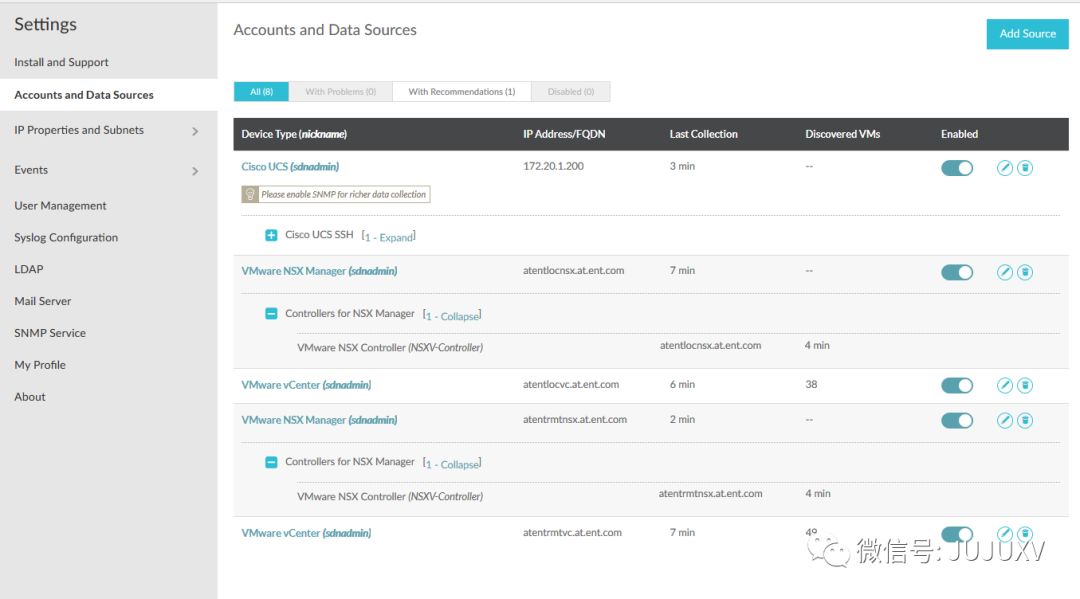Open VMware vCenter link for atentrmtvc

pyautogui.click(x=306, y=533)
